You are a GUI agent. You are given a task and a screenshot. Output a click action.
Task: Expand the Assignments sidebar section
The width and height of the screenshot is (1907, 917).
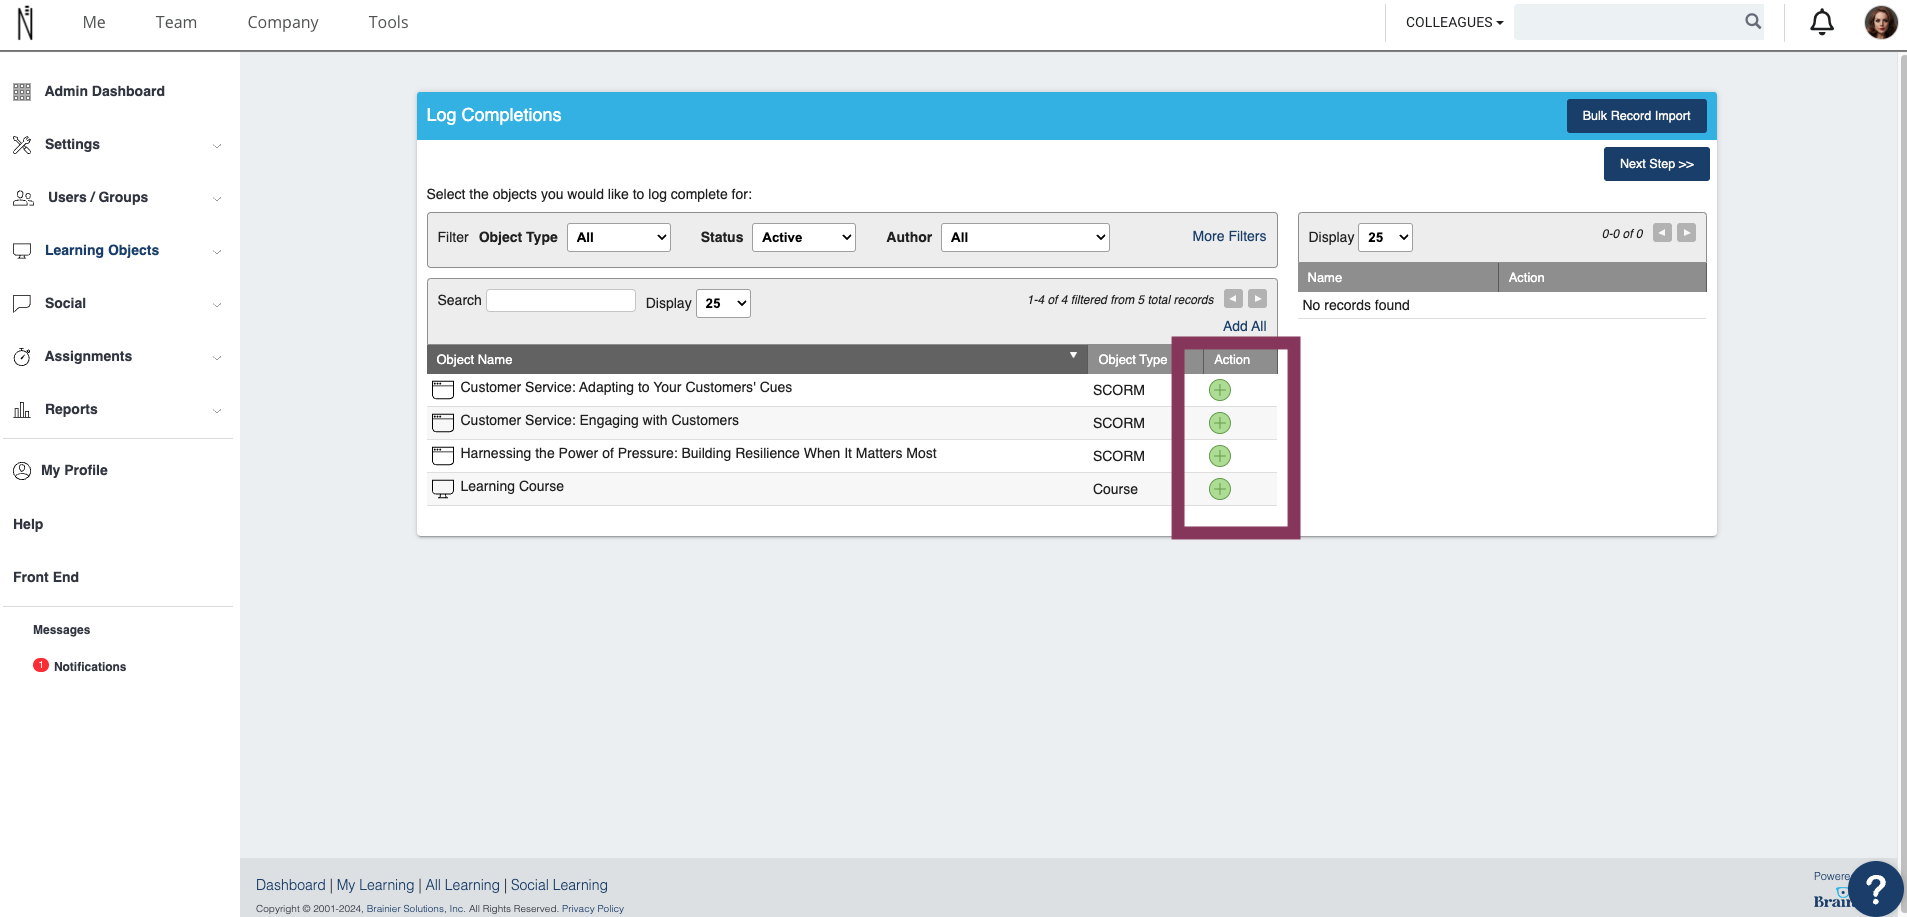pyautogui.click(x=217, y=358)
